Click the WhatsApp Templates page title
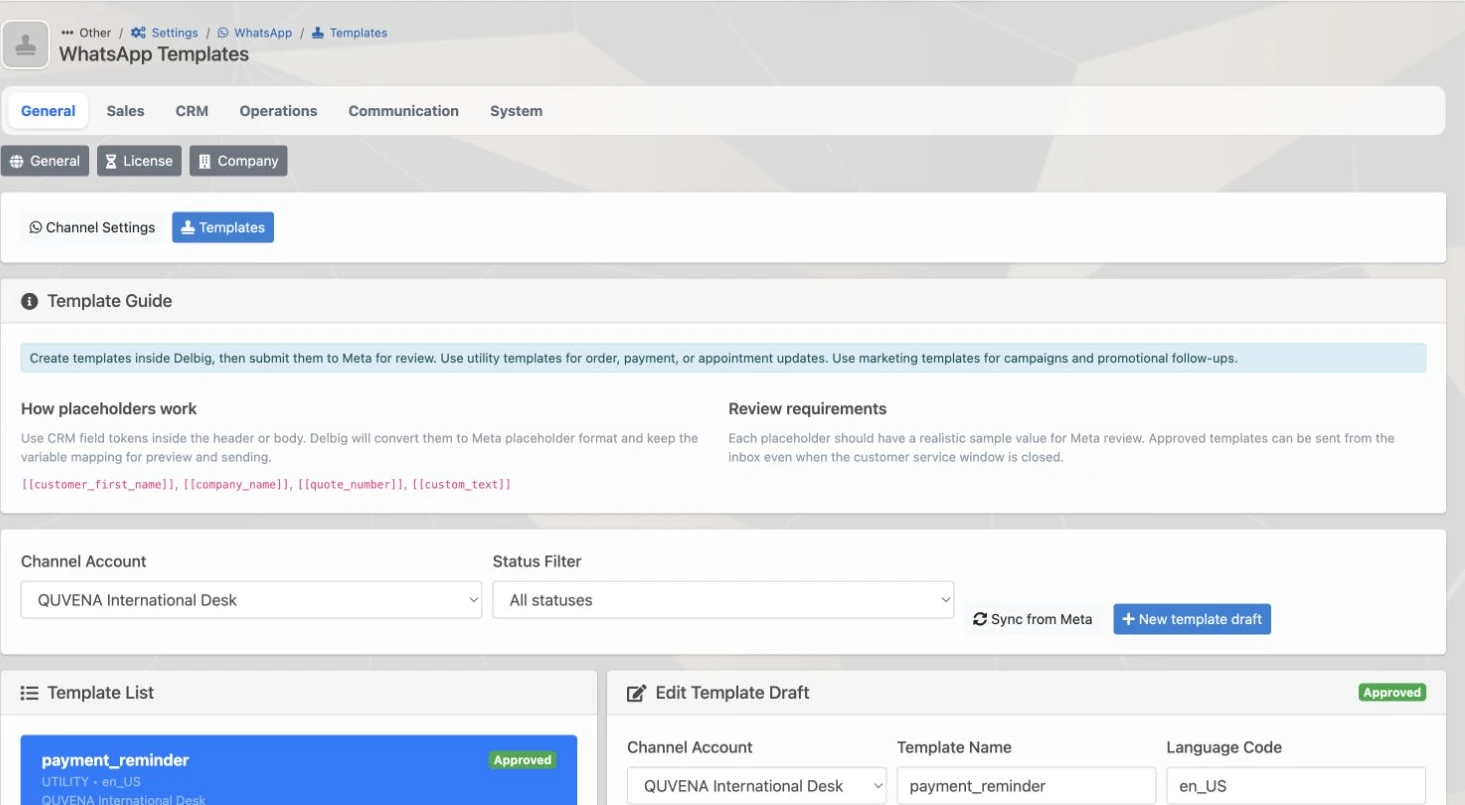1465x805 pixels. (x=154, y=54)
